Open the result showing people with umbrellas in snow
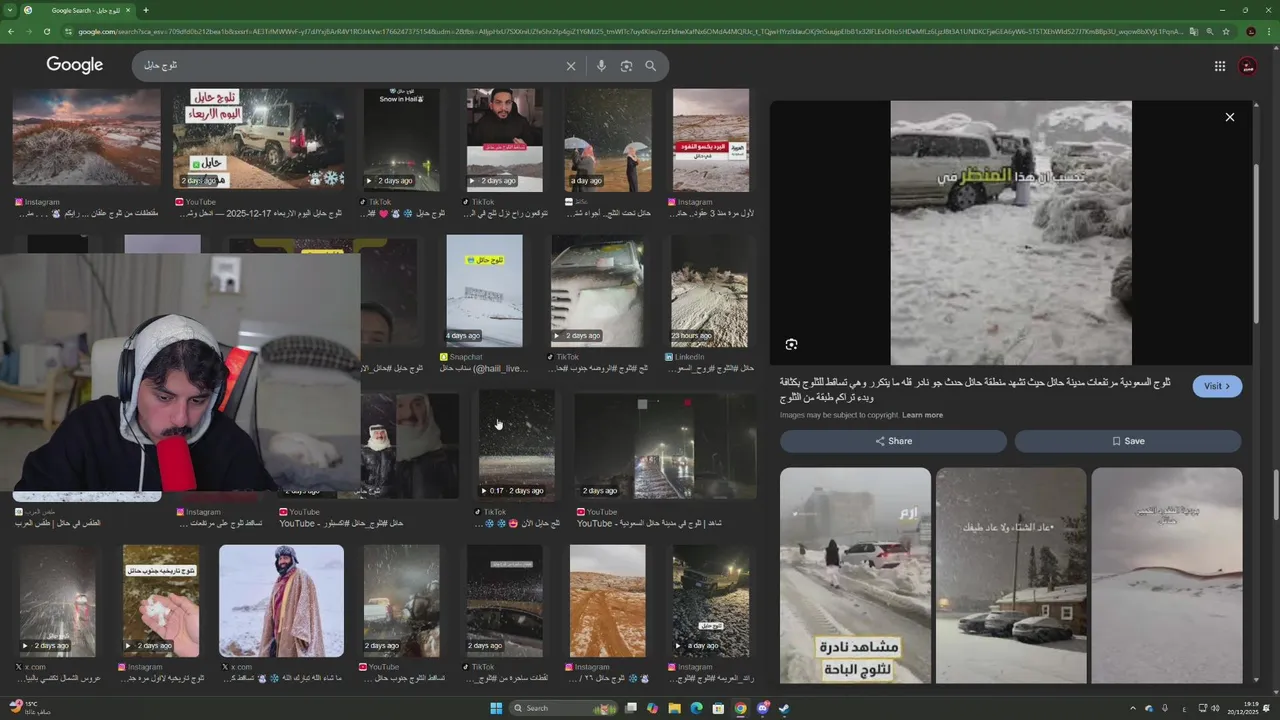 608,139
